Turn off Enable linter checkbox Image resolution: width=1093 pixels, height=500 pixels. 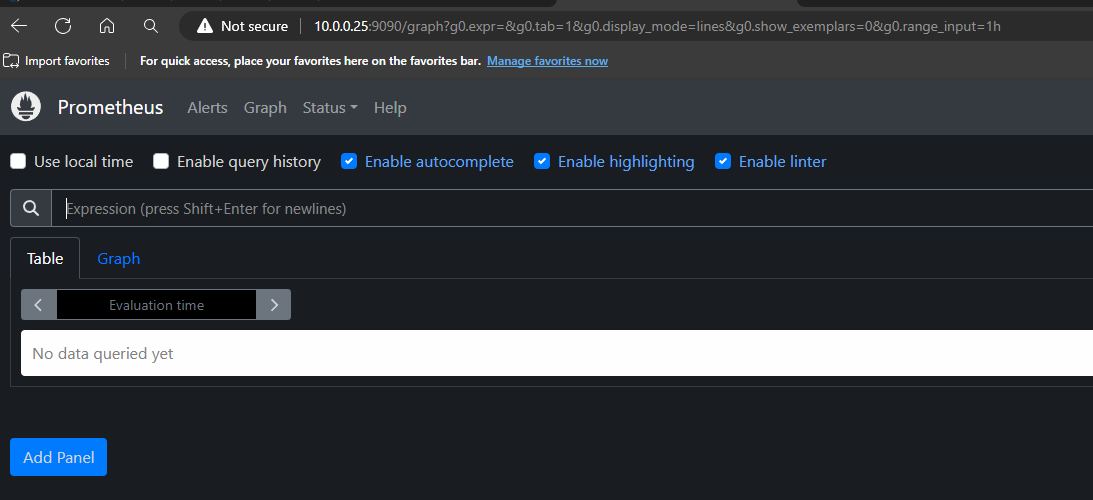coord(723,161)
